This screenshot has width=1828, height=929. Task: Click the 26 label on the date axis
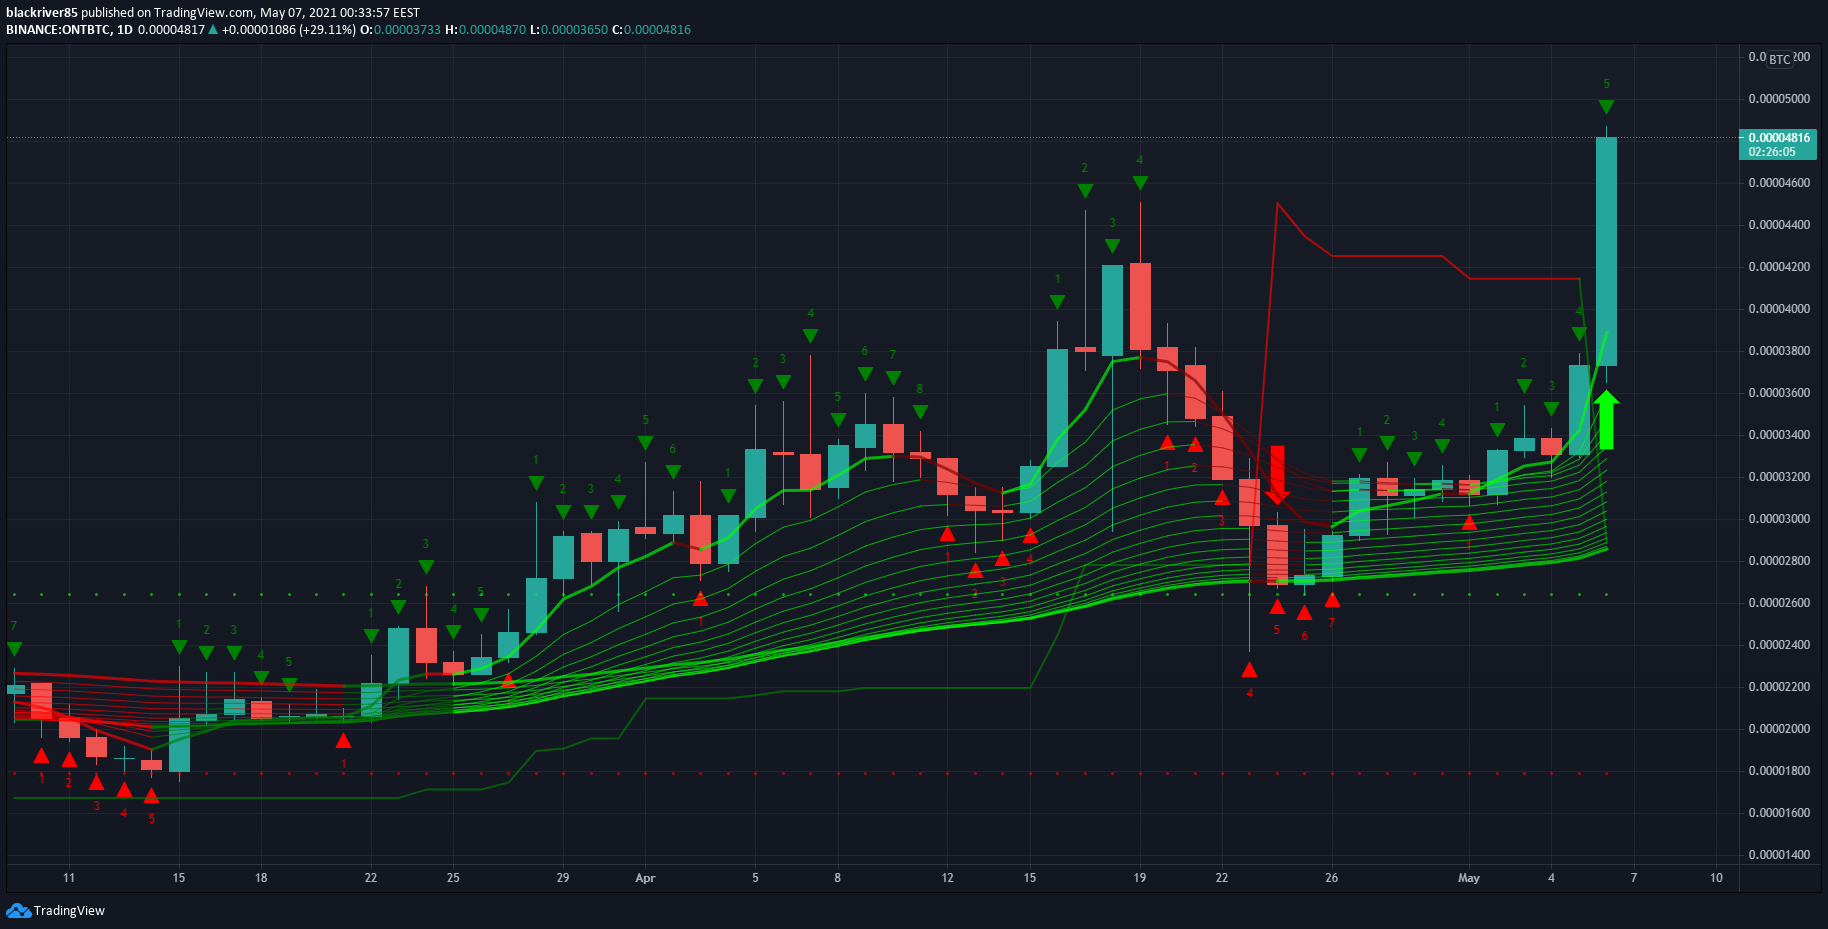click(1331, 878)
